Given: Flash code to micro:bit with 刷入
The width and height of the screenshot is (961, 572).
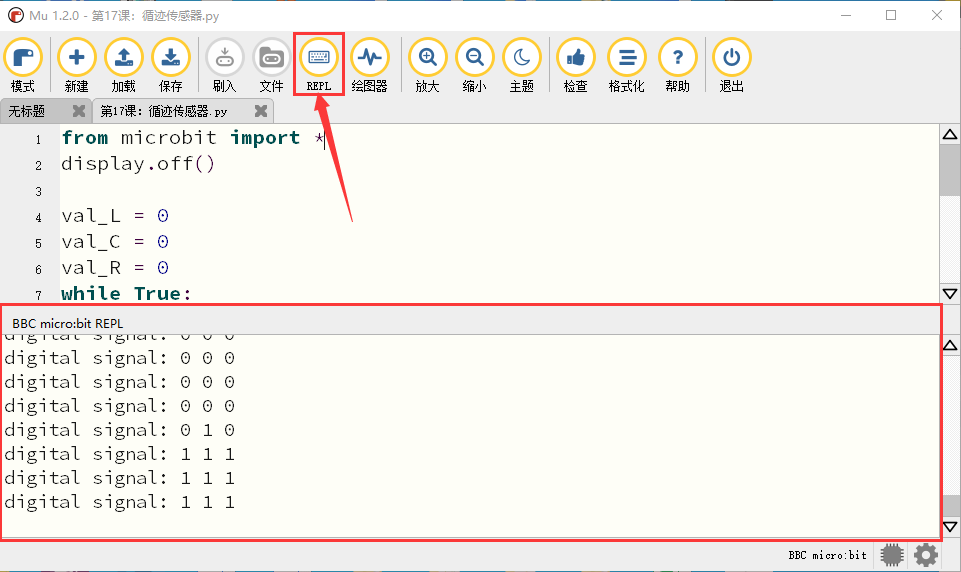Looking at the screenshot, I should [x=225, y=65].
